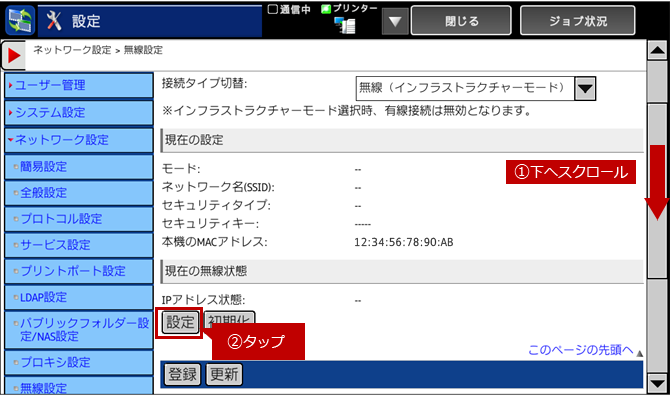
Task: Open プロキシ設定 submenu item
Action: (79, 362)
